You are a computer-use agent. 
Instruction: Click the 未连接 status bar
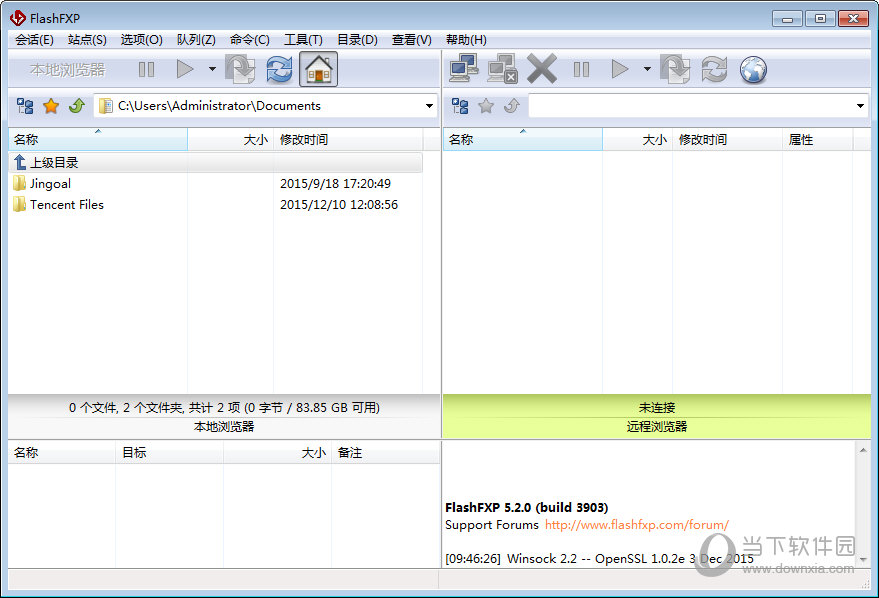(656, 407)
